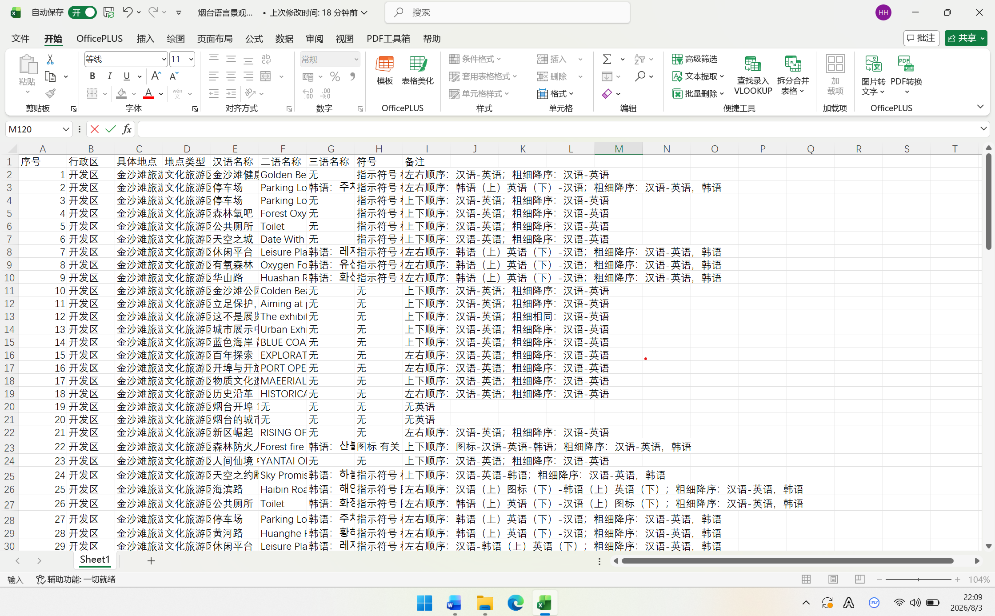Screen dimensions: 995x616
Task: Click the Save icon in title bar
Action: coord(109,12)
